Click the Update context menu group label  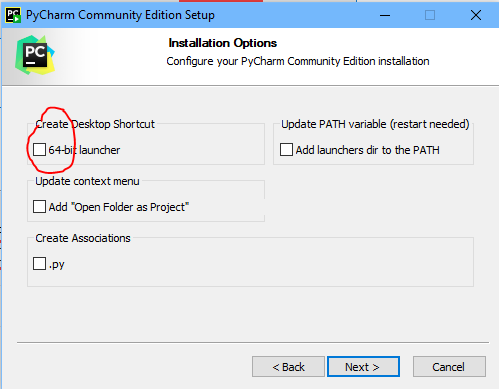(87, 181)
